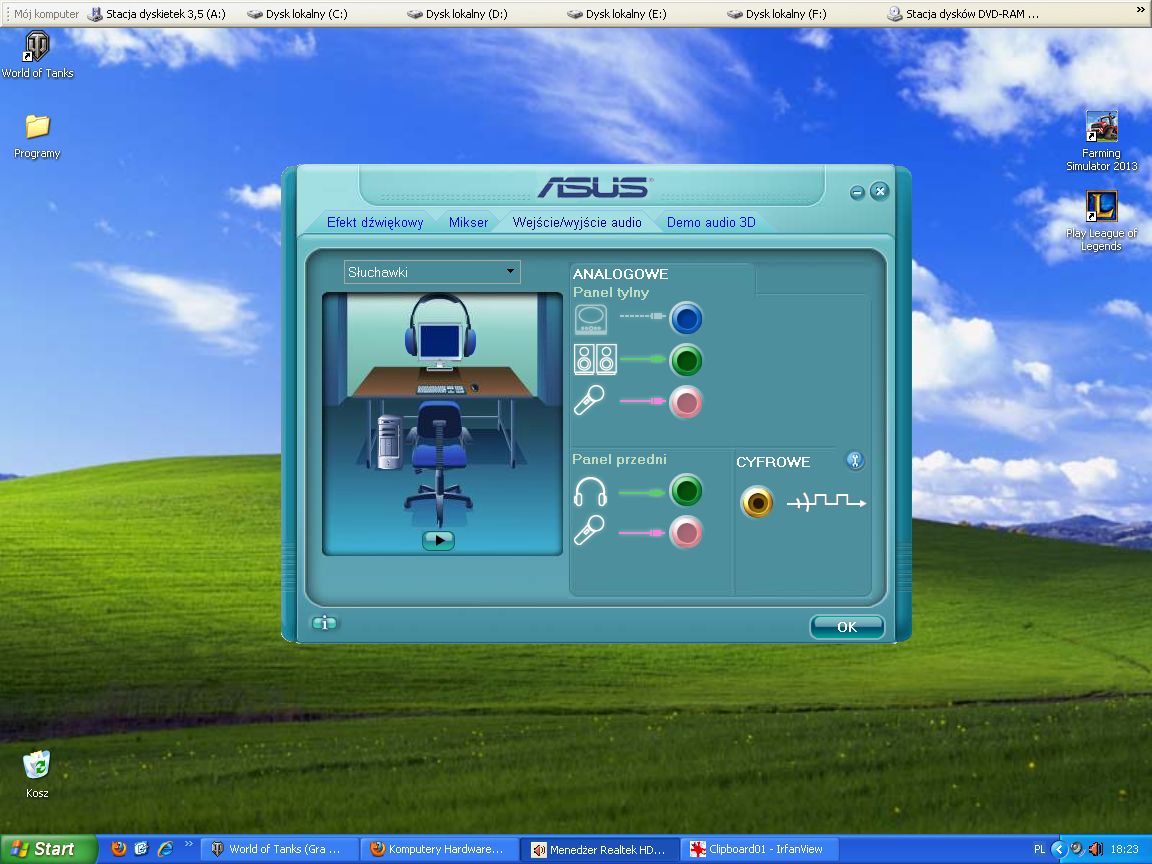Click the room preview with headphones image
This screenshot has width=1152, height=864.
442,423
